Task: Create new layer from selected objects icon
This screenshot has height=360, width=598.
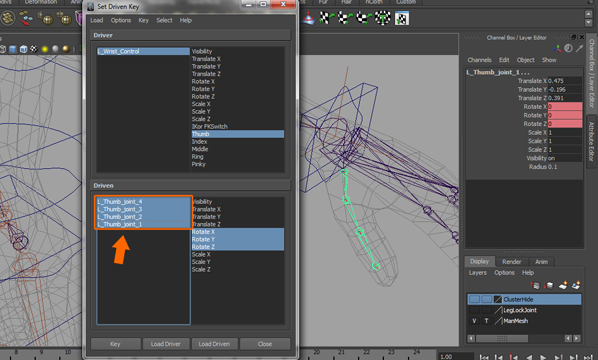Action: click(x=576, y=285)
